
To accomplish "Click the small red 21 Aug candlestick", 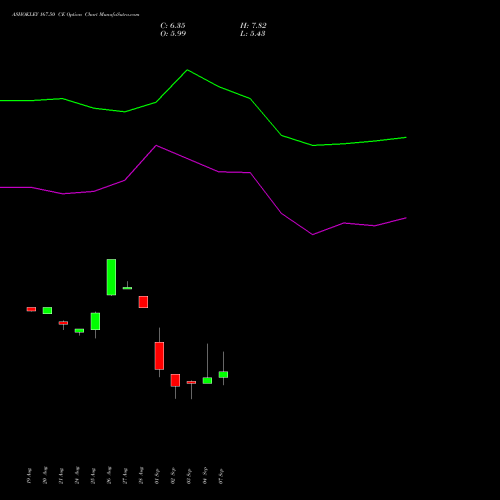I will click(x=63, y=323).
